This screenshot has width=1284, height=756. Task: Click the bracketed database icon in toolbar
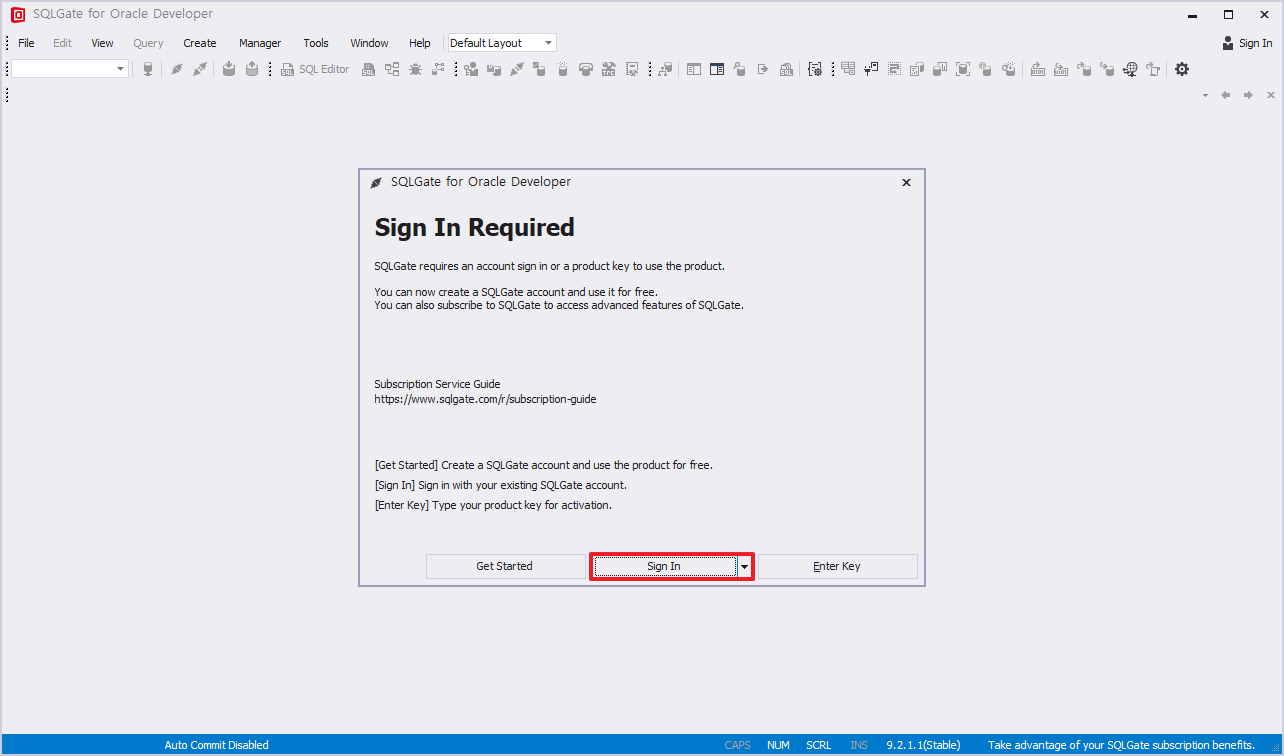[963, 69]
